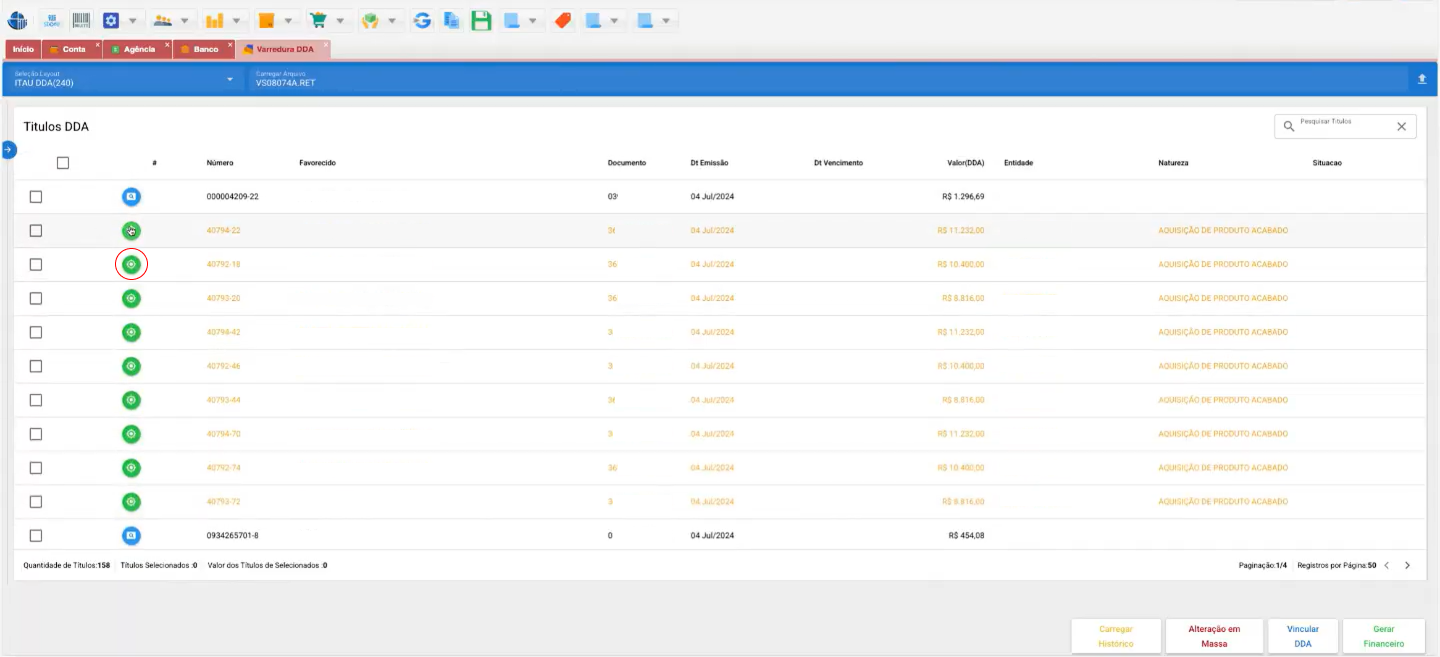
Task: Click the red price tag icon
Action: pos(563,20)
